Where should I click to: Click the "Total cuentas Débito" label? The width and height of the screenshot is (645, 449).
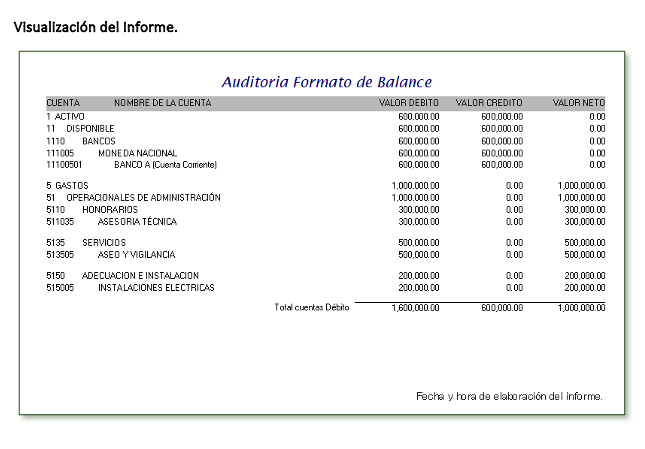pyautogui.click(x=311, y=307)
